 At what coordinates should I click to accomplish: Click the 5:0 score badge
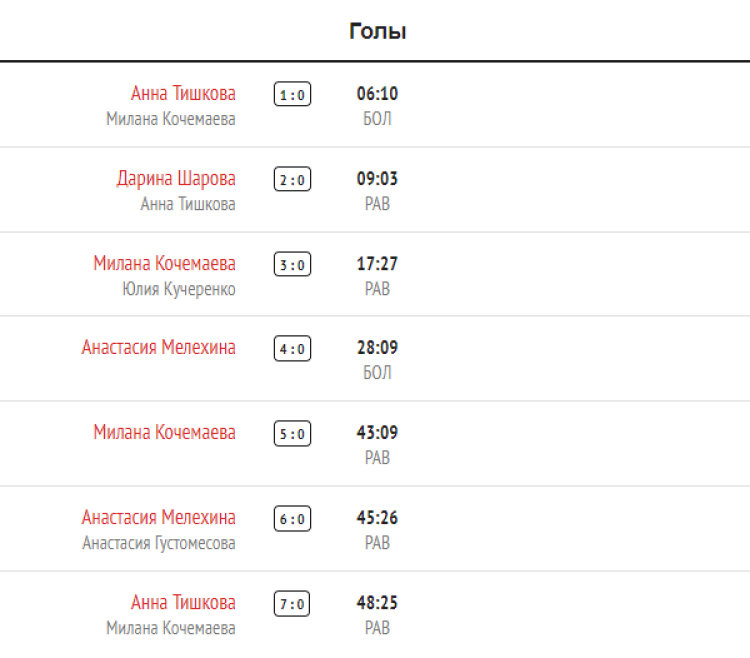click(292, 434)
